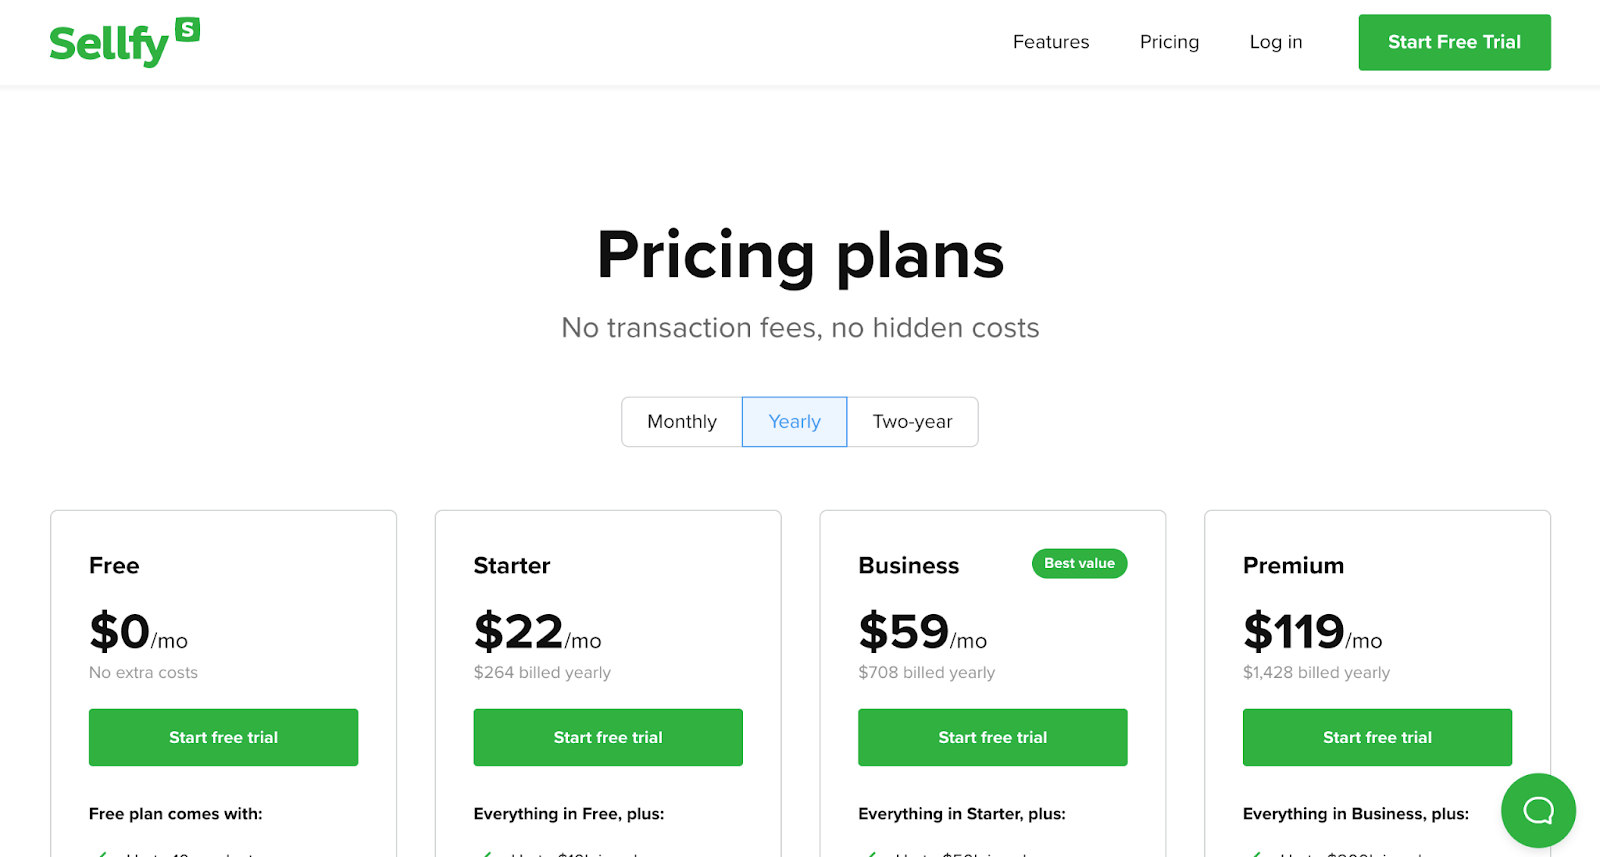Open the chat support bubble

pyautogui.click(x=1538, y=810)
